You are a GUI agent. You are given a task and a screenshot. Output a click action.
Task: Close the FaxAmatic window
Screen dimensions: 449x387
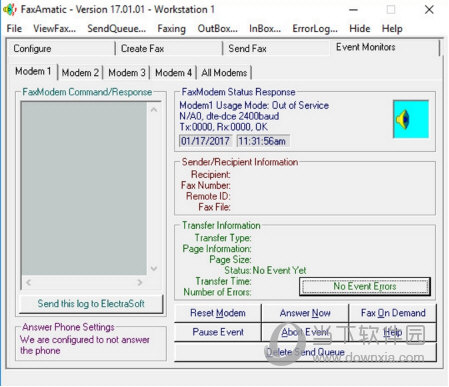point(429,10)
